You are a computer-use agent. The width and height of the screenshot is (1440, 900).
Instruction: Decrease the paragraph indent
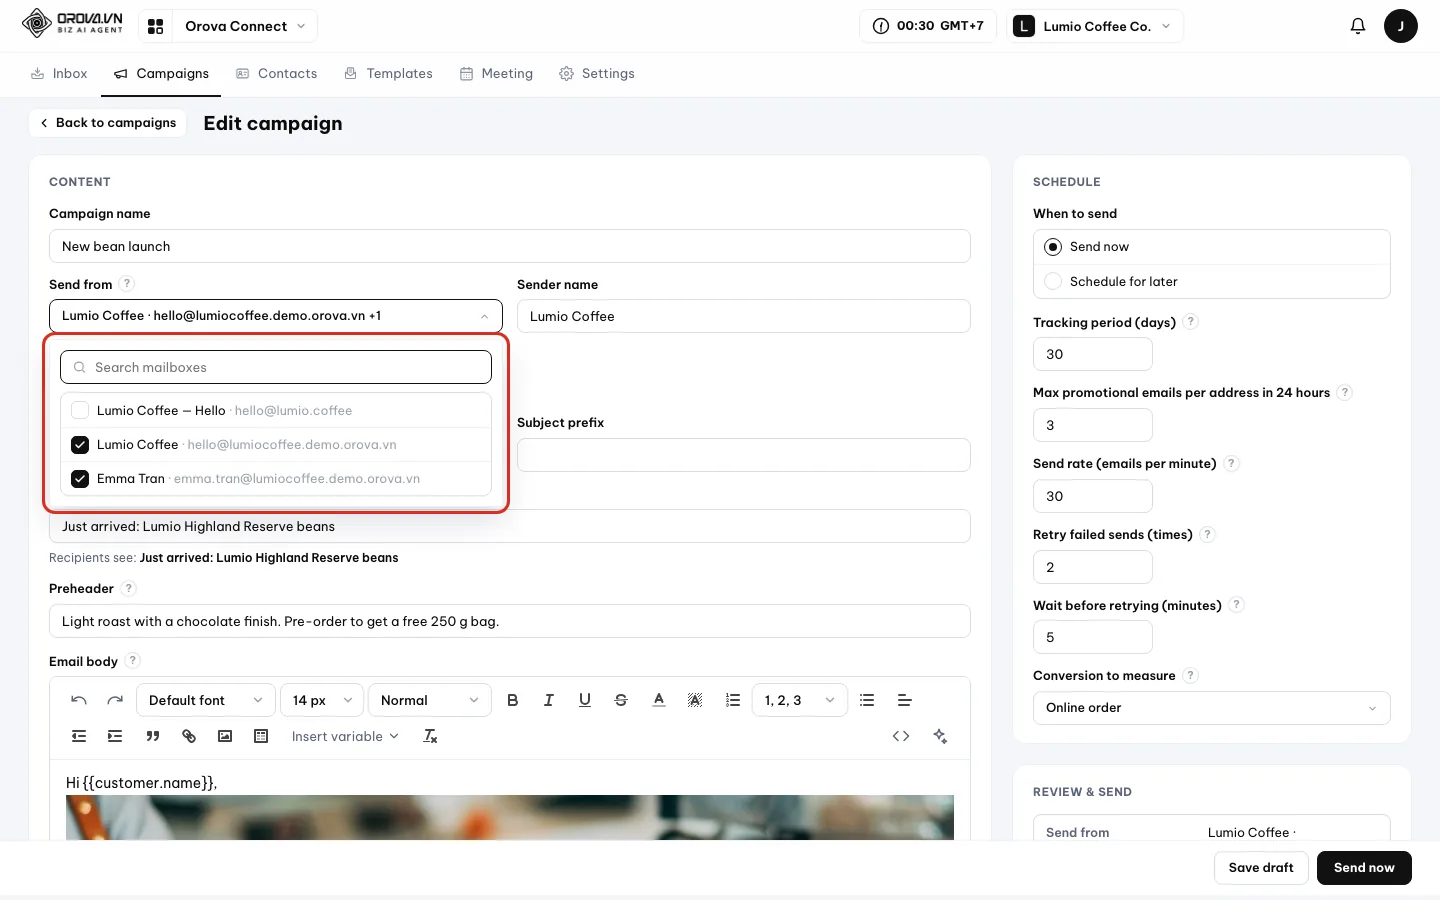[79, 736]
